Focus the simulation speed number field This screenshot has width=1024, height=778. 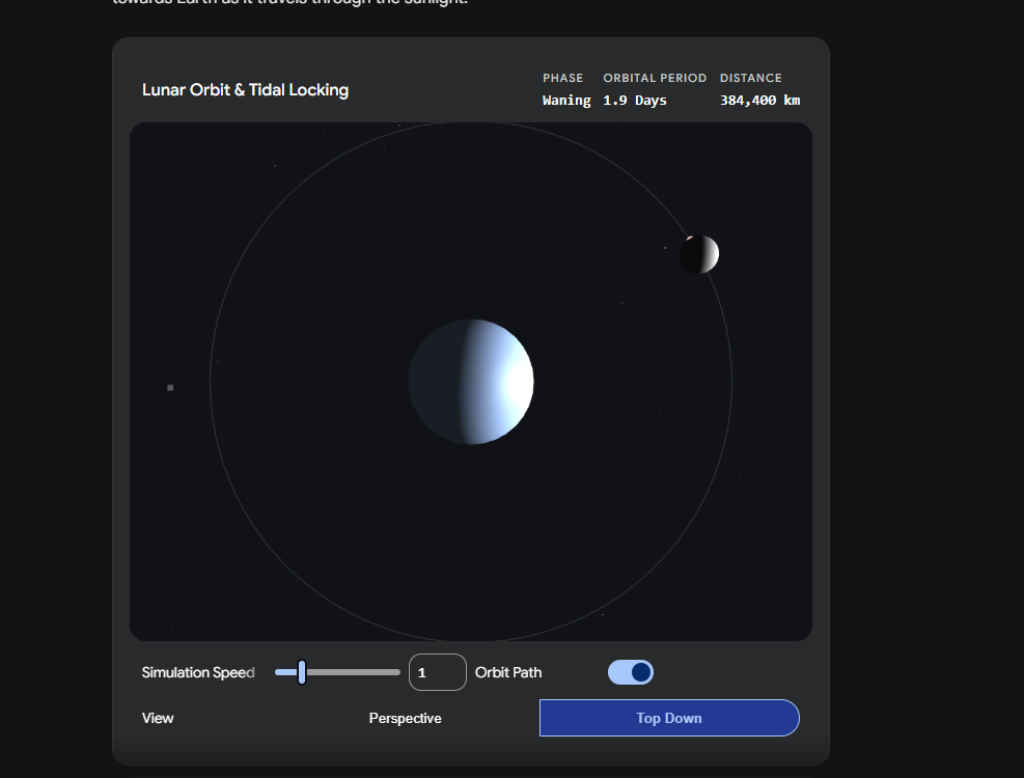(x=437, y=672)
